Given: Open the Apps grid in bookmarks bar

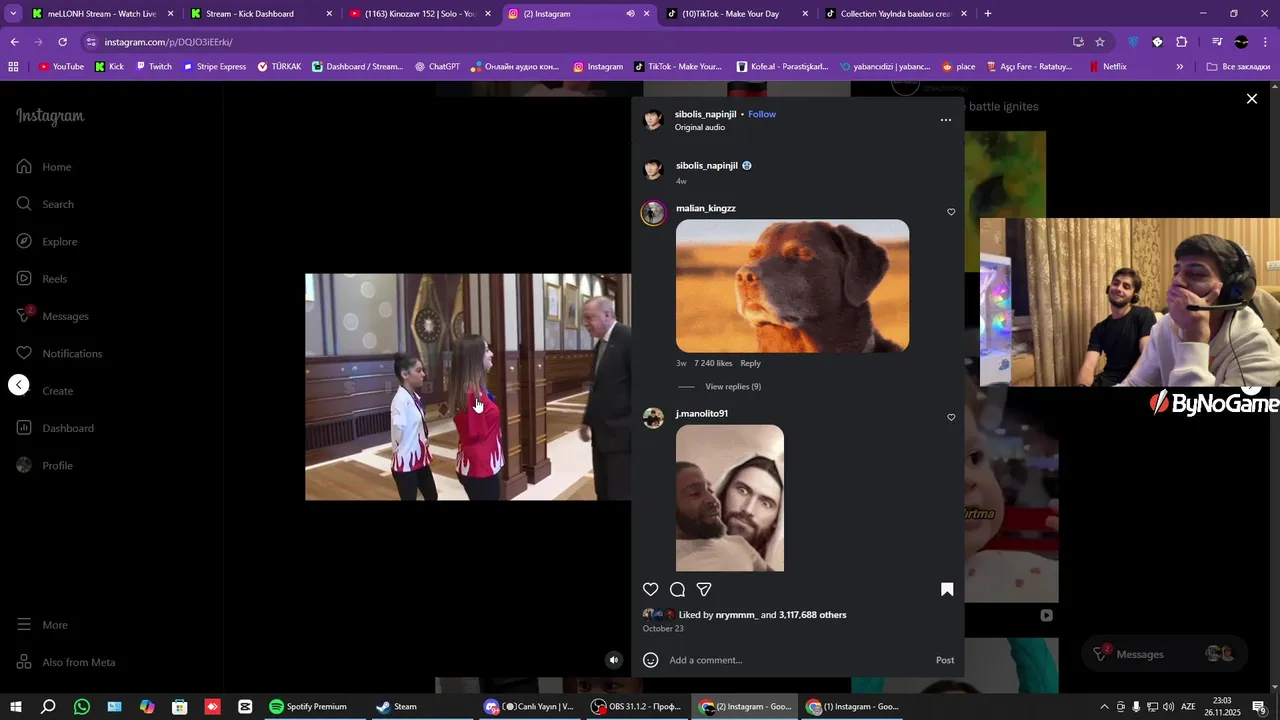Looking at the screenshot, I should [13, 67].
